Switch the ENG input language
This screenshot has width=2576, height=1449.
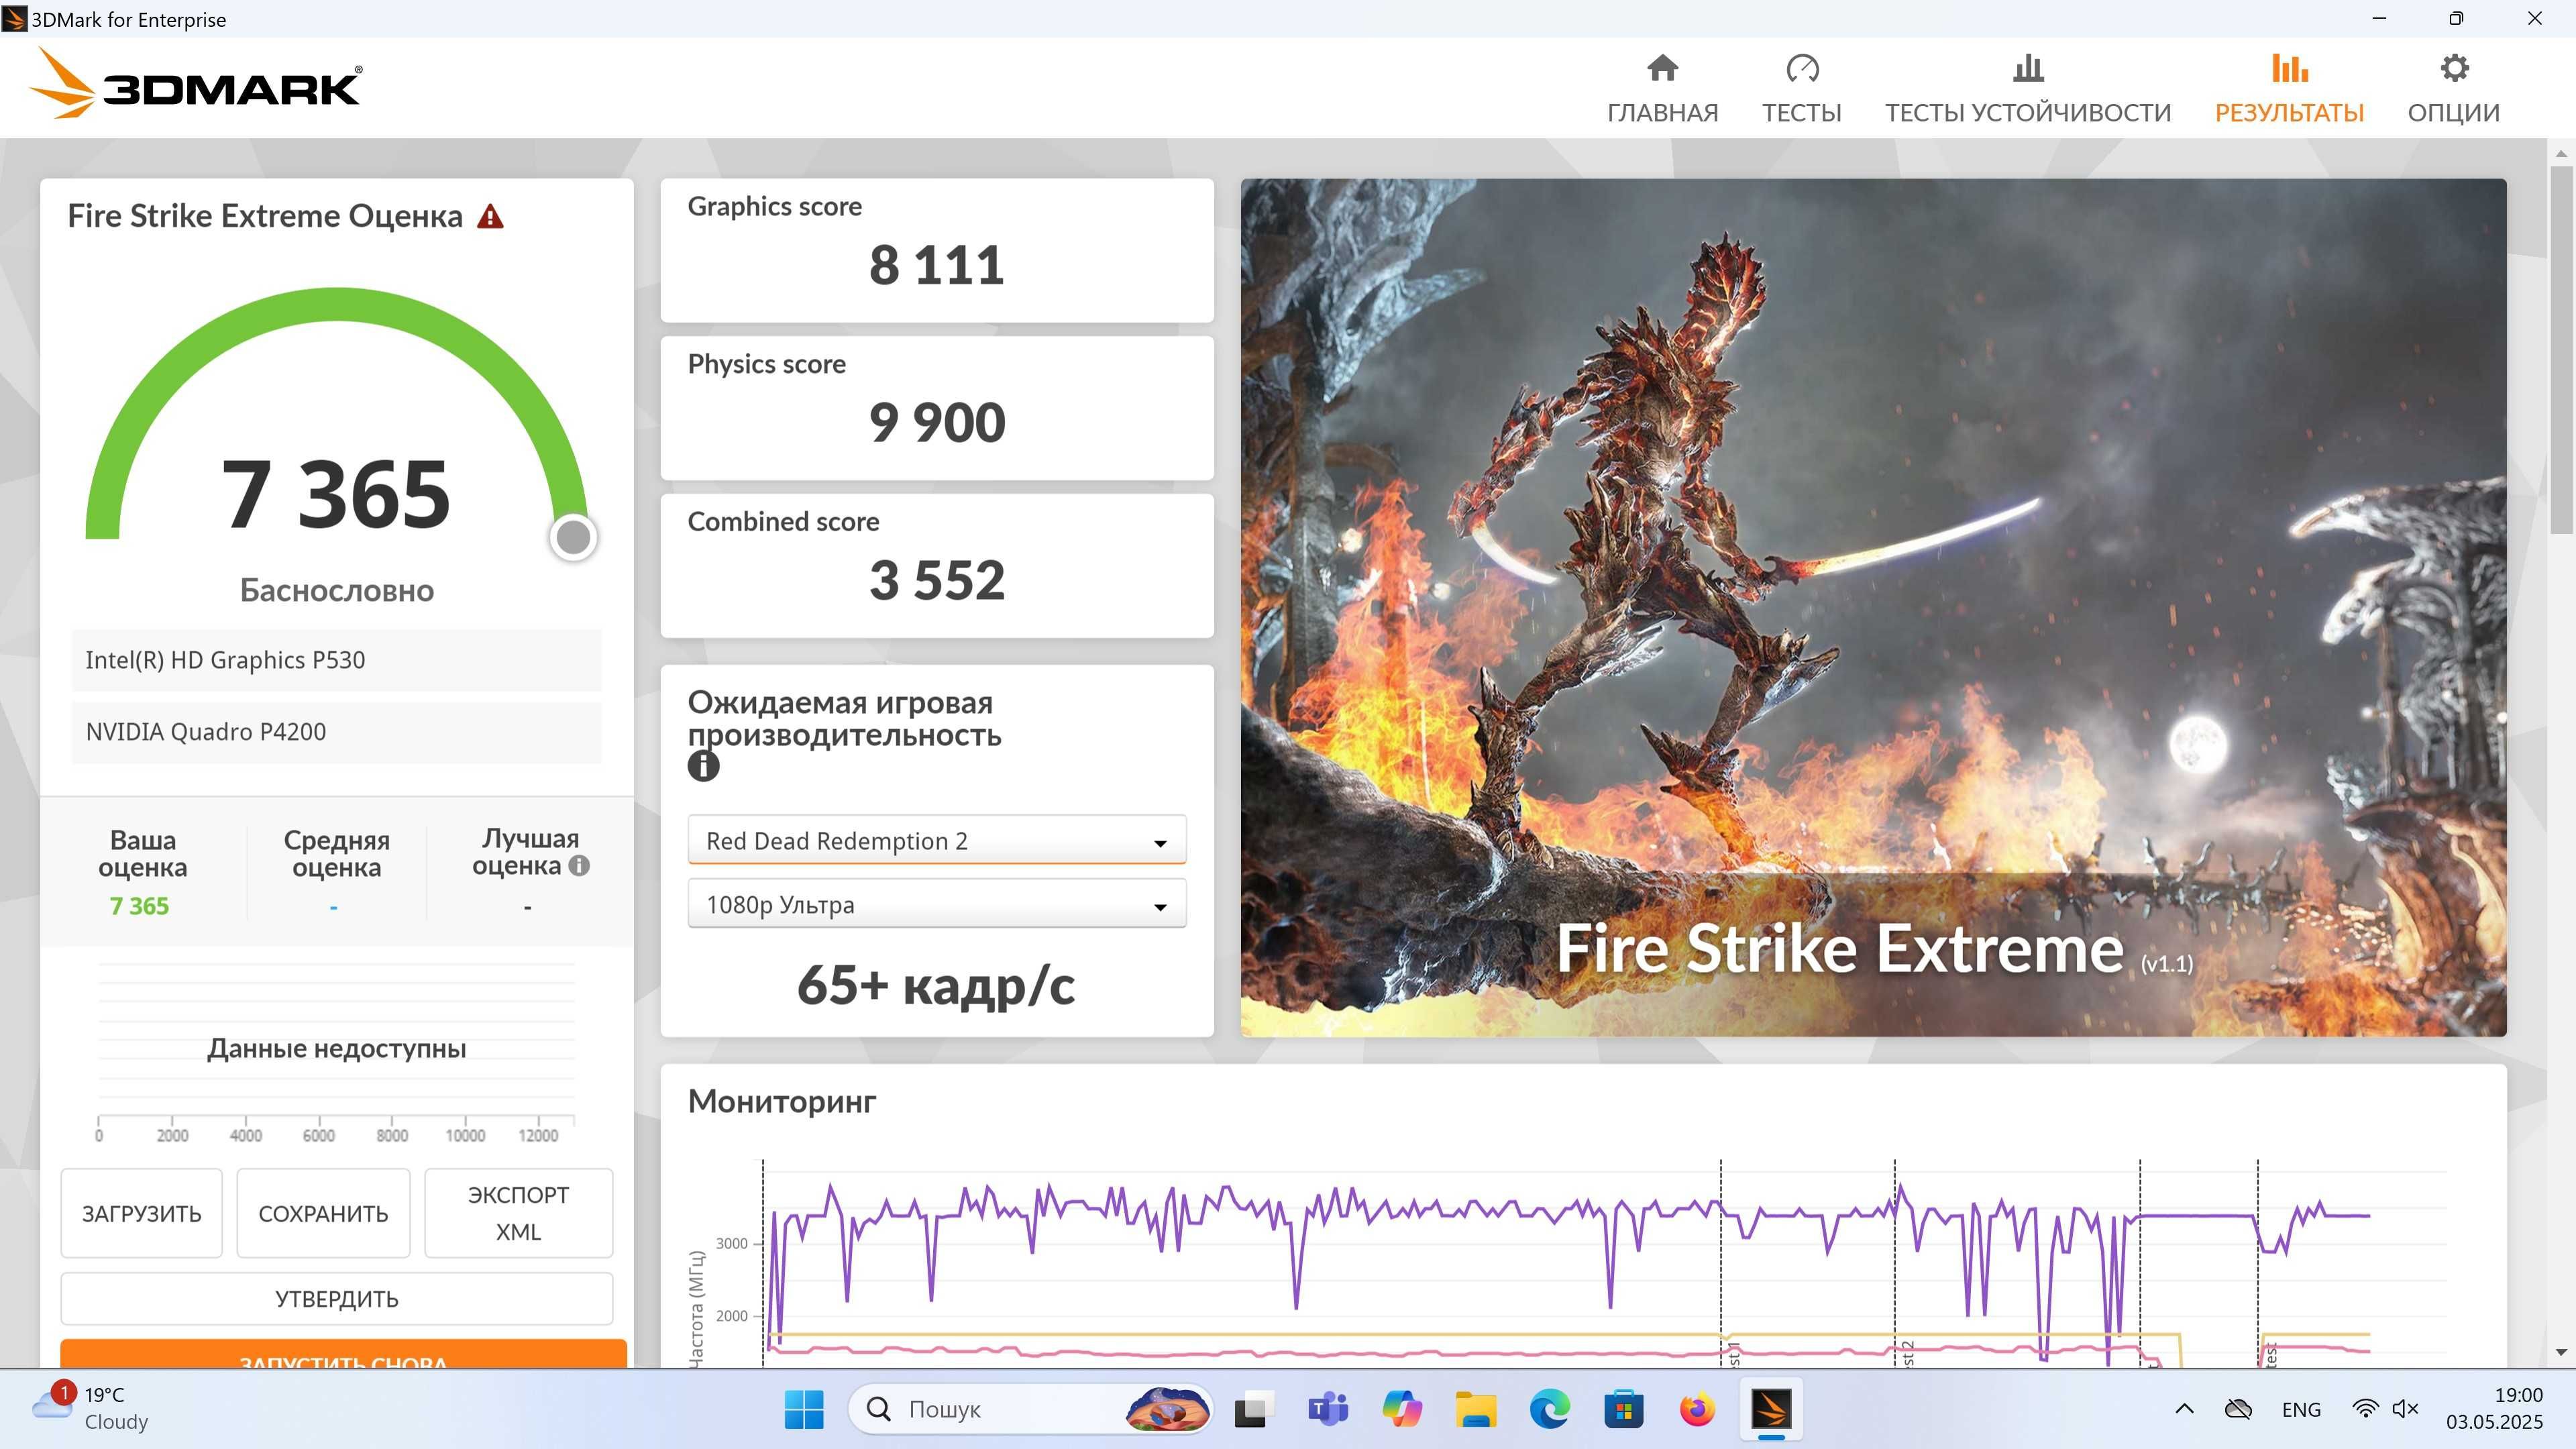[2301, 1409]
